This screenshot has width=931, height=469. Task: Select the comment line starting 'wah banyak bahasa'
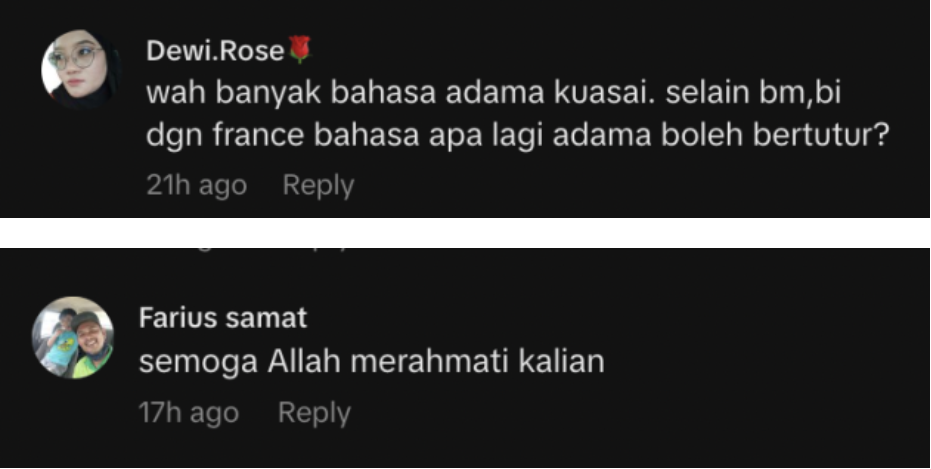coord(493,94)
